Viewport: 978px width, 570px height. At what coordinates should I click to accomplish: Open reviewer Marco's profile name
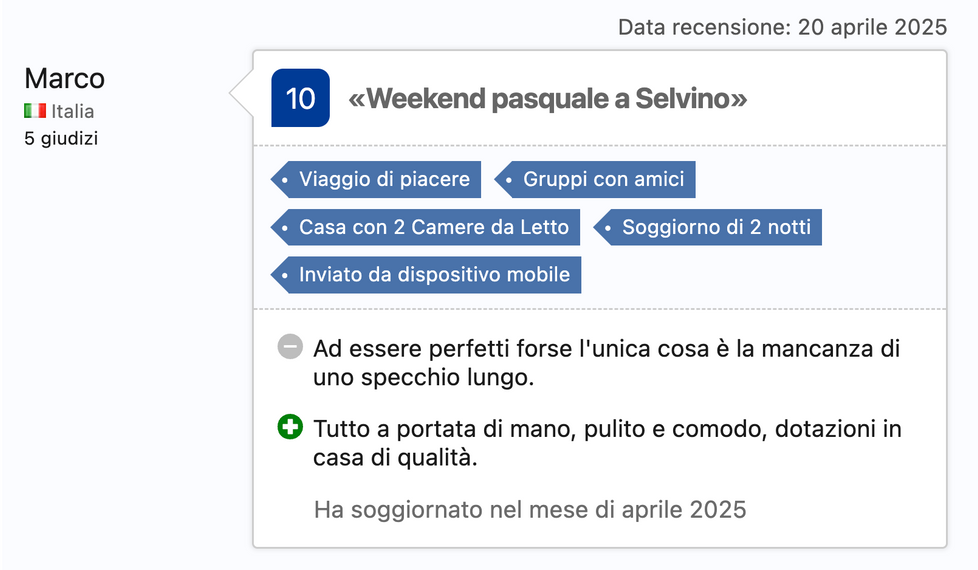point(64,78)
